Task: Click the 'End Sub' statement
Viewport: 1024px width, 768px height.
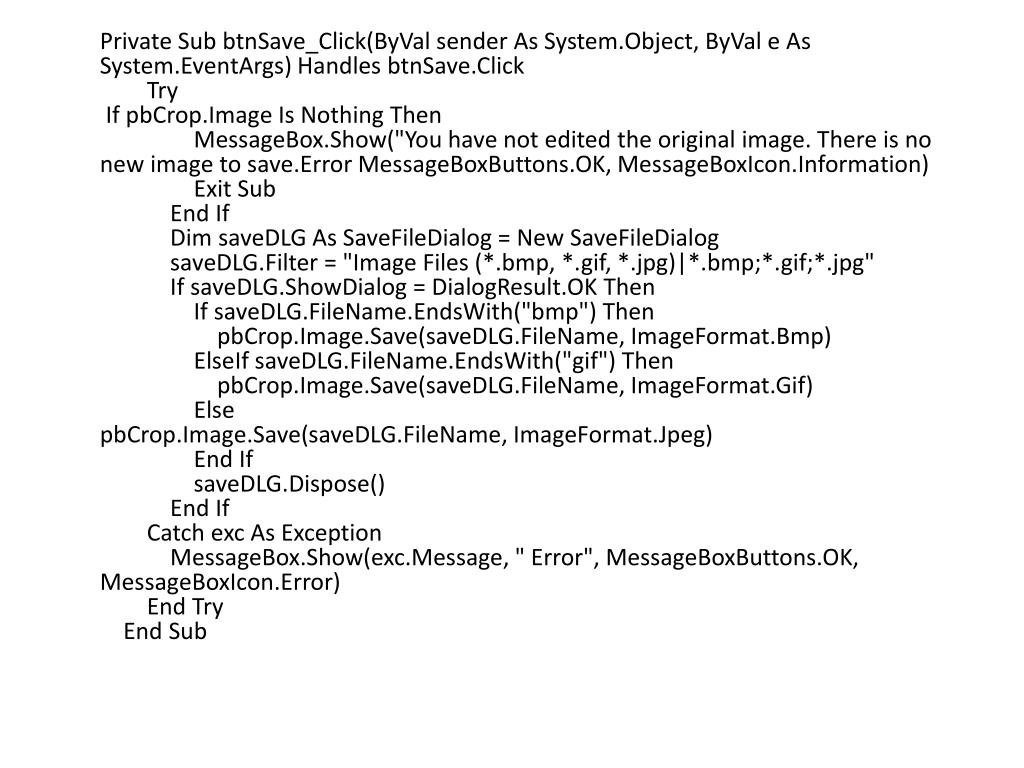Action: [x=165, y=632]
